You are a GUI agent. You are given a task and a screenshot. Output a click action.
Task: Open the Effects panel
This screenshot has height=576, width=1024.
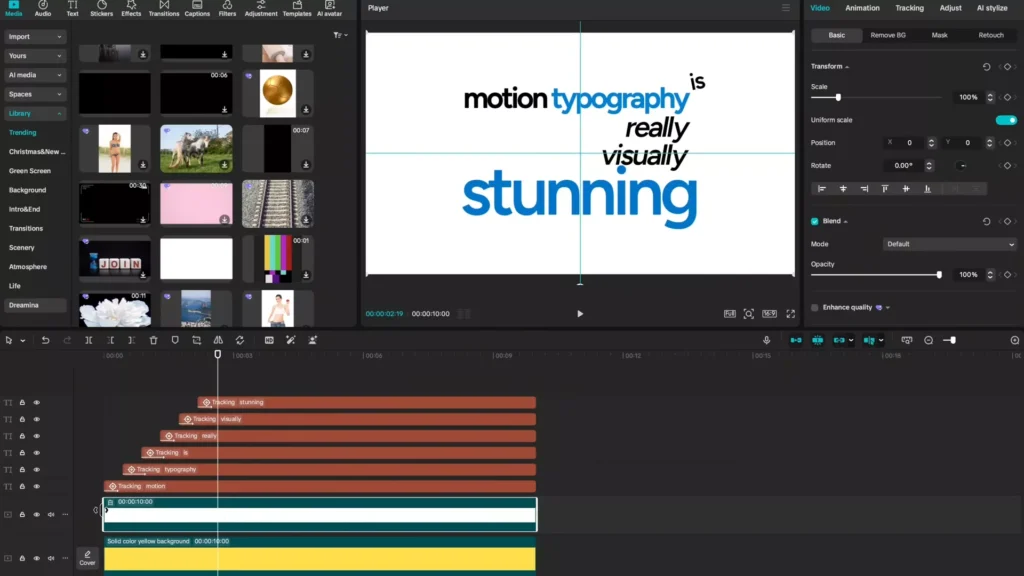coord(131,9)
